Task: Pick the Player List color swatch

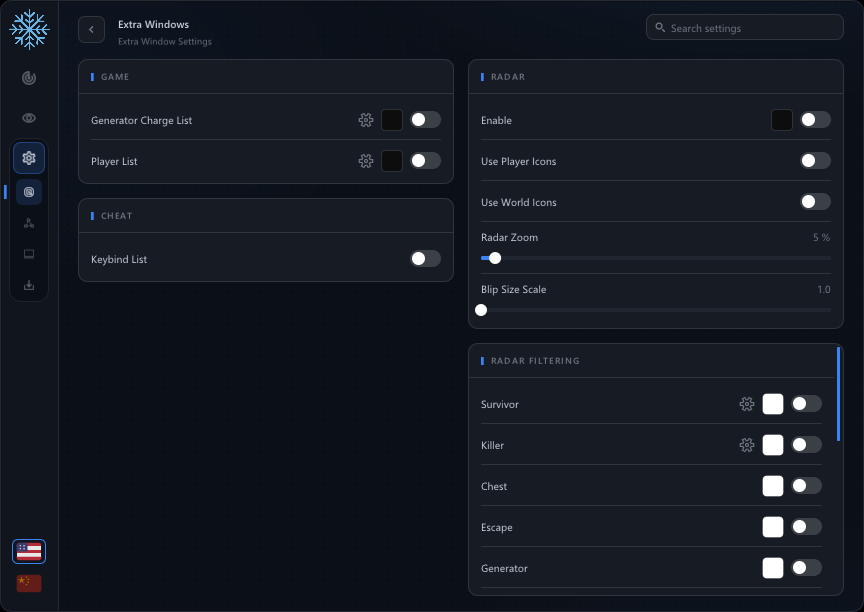Action: click(392, 161)
